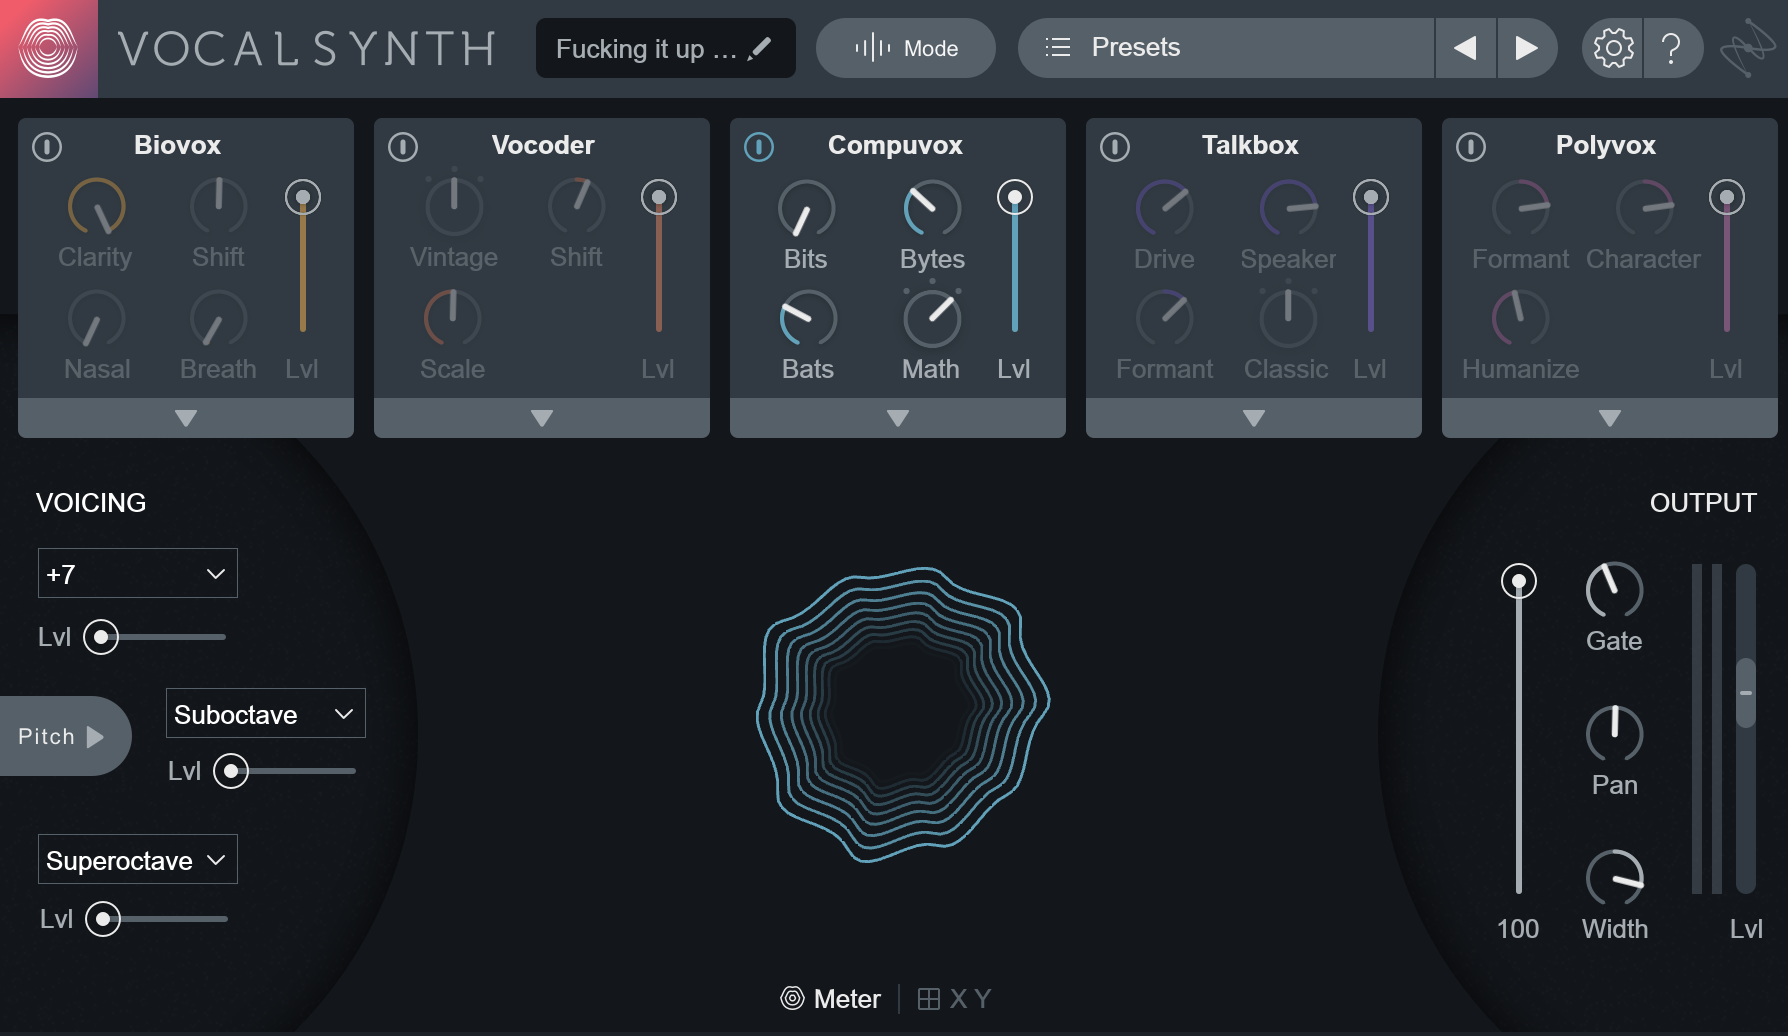Open the settings gear icon
Screen dimensions: 1788x1036
(x=1613, y=48)
